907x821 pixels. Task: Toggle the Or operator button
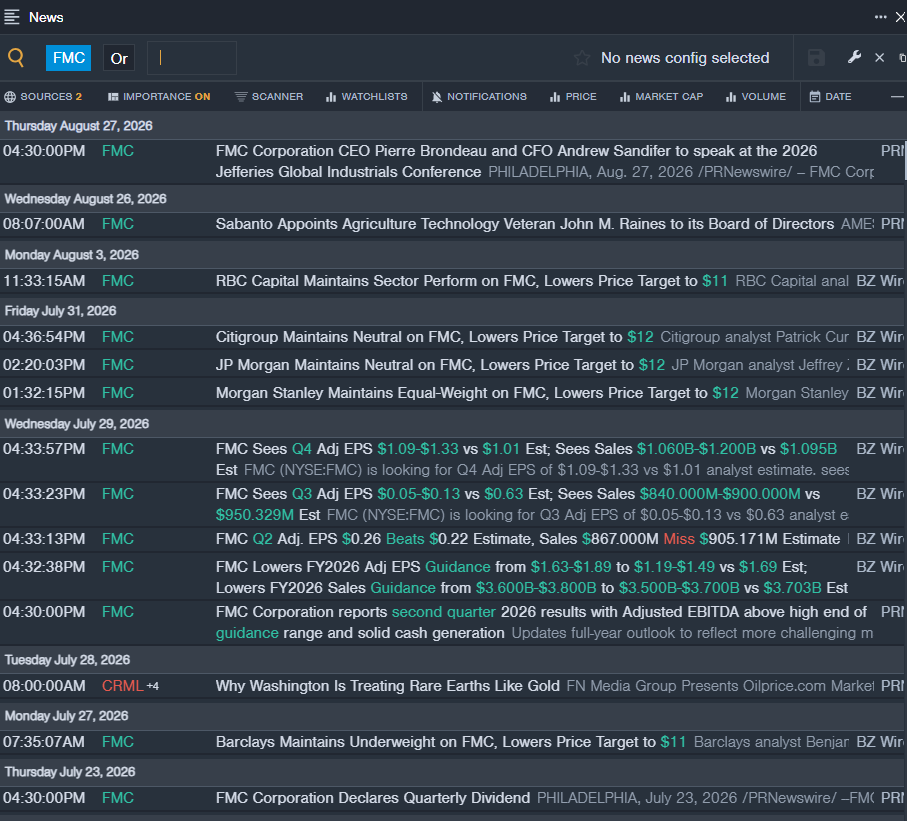coord(119,58)
